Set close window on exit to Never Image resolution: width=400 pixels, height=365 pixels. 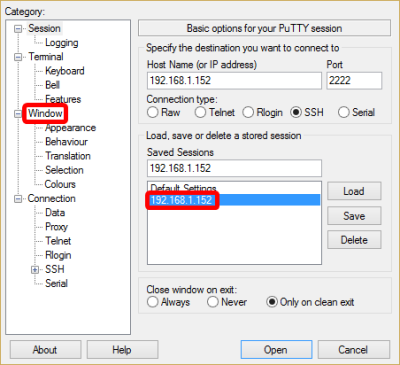[213, 302]
